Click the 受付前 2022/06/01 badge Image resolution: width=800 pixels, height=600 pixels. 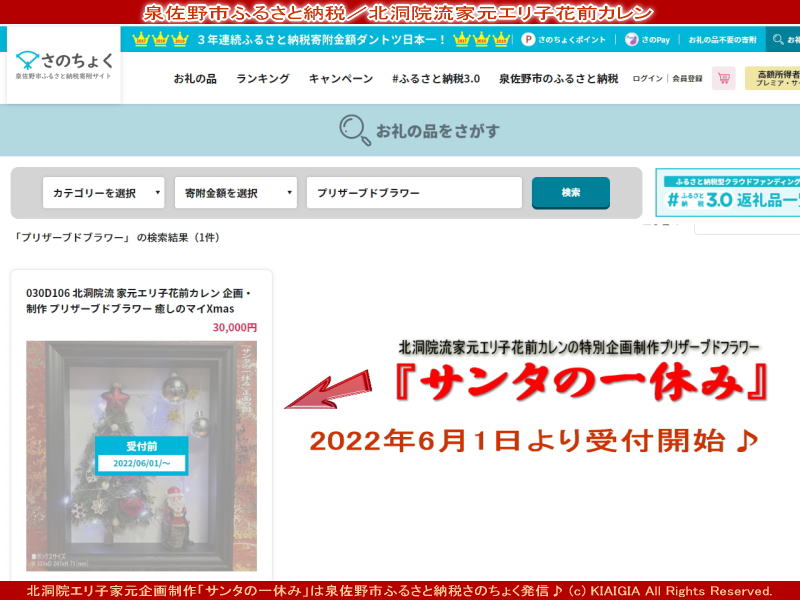pyautogui.click(x=141, y=456)
